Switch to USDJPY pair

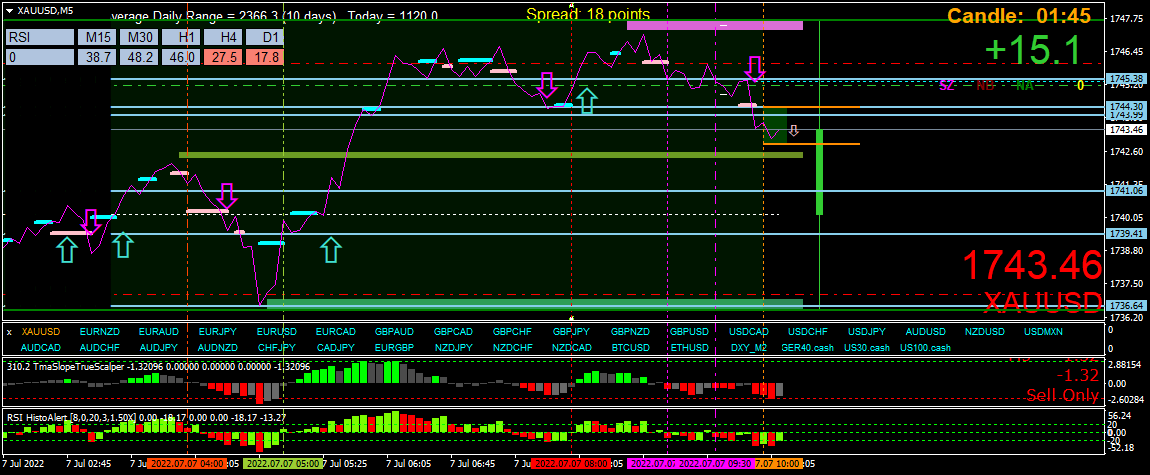click(866, 332)
